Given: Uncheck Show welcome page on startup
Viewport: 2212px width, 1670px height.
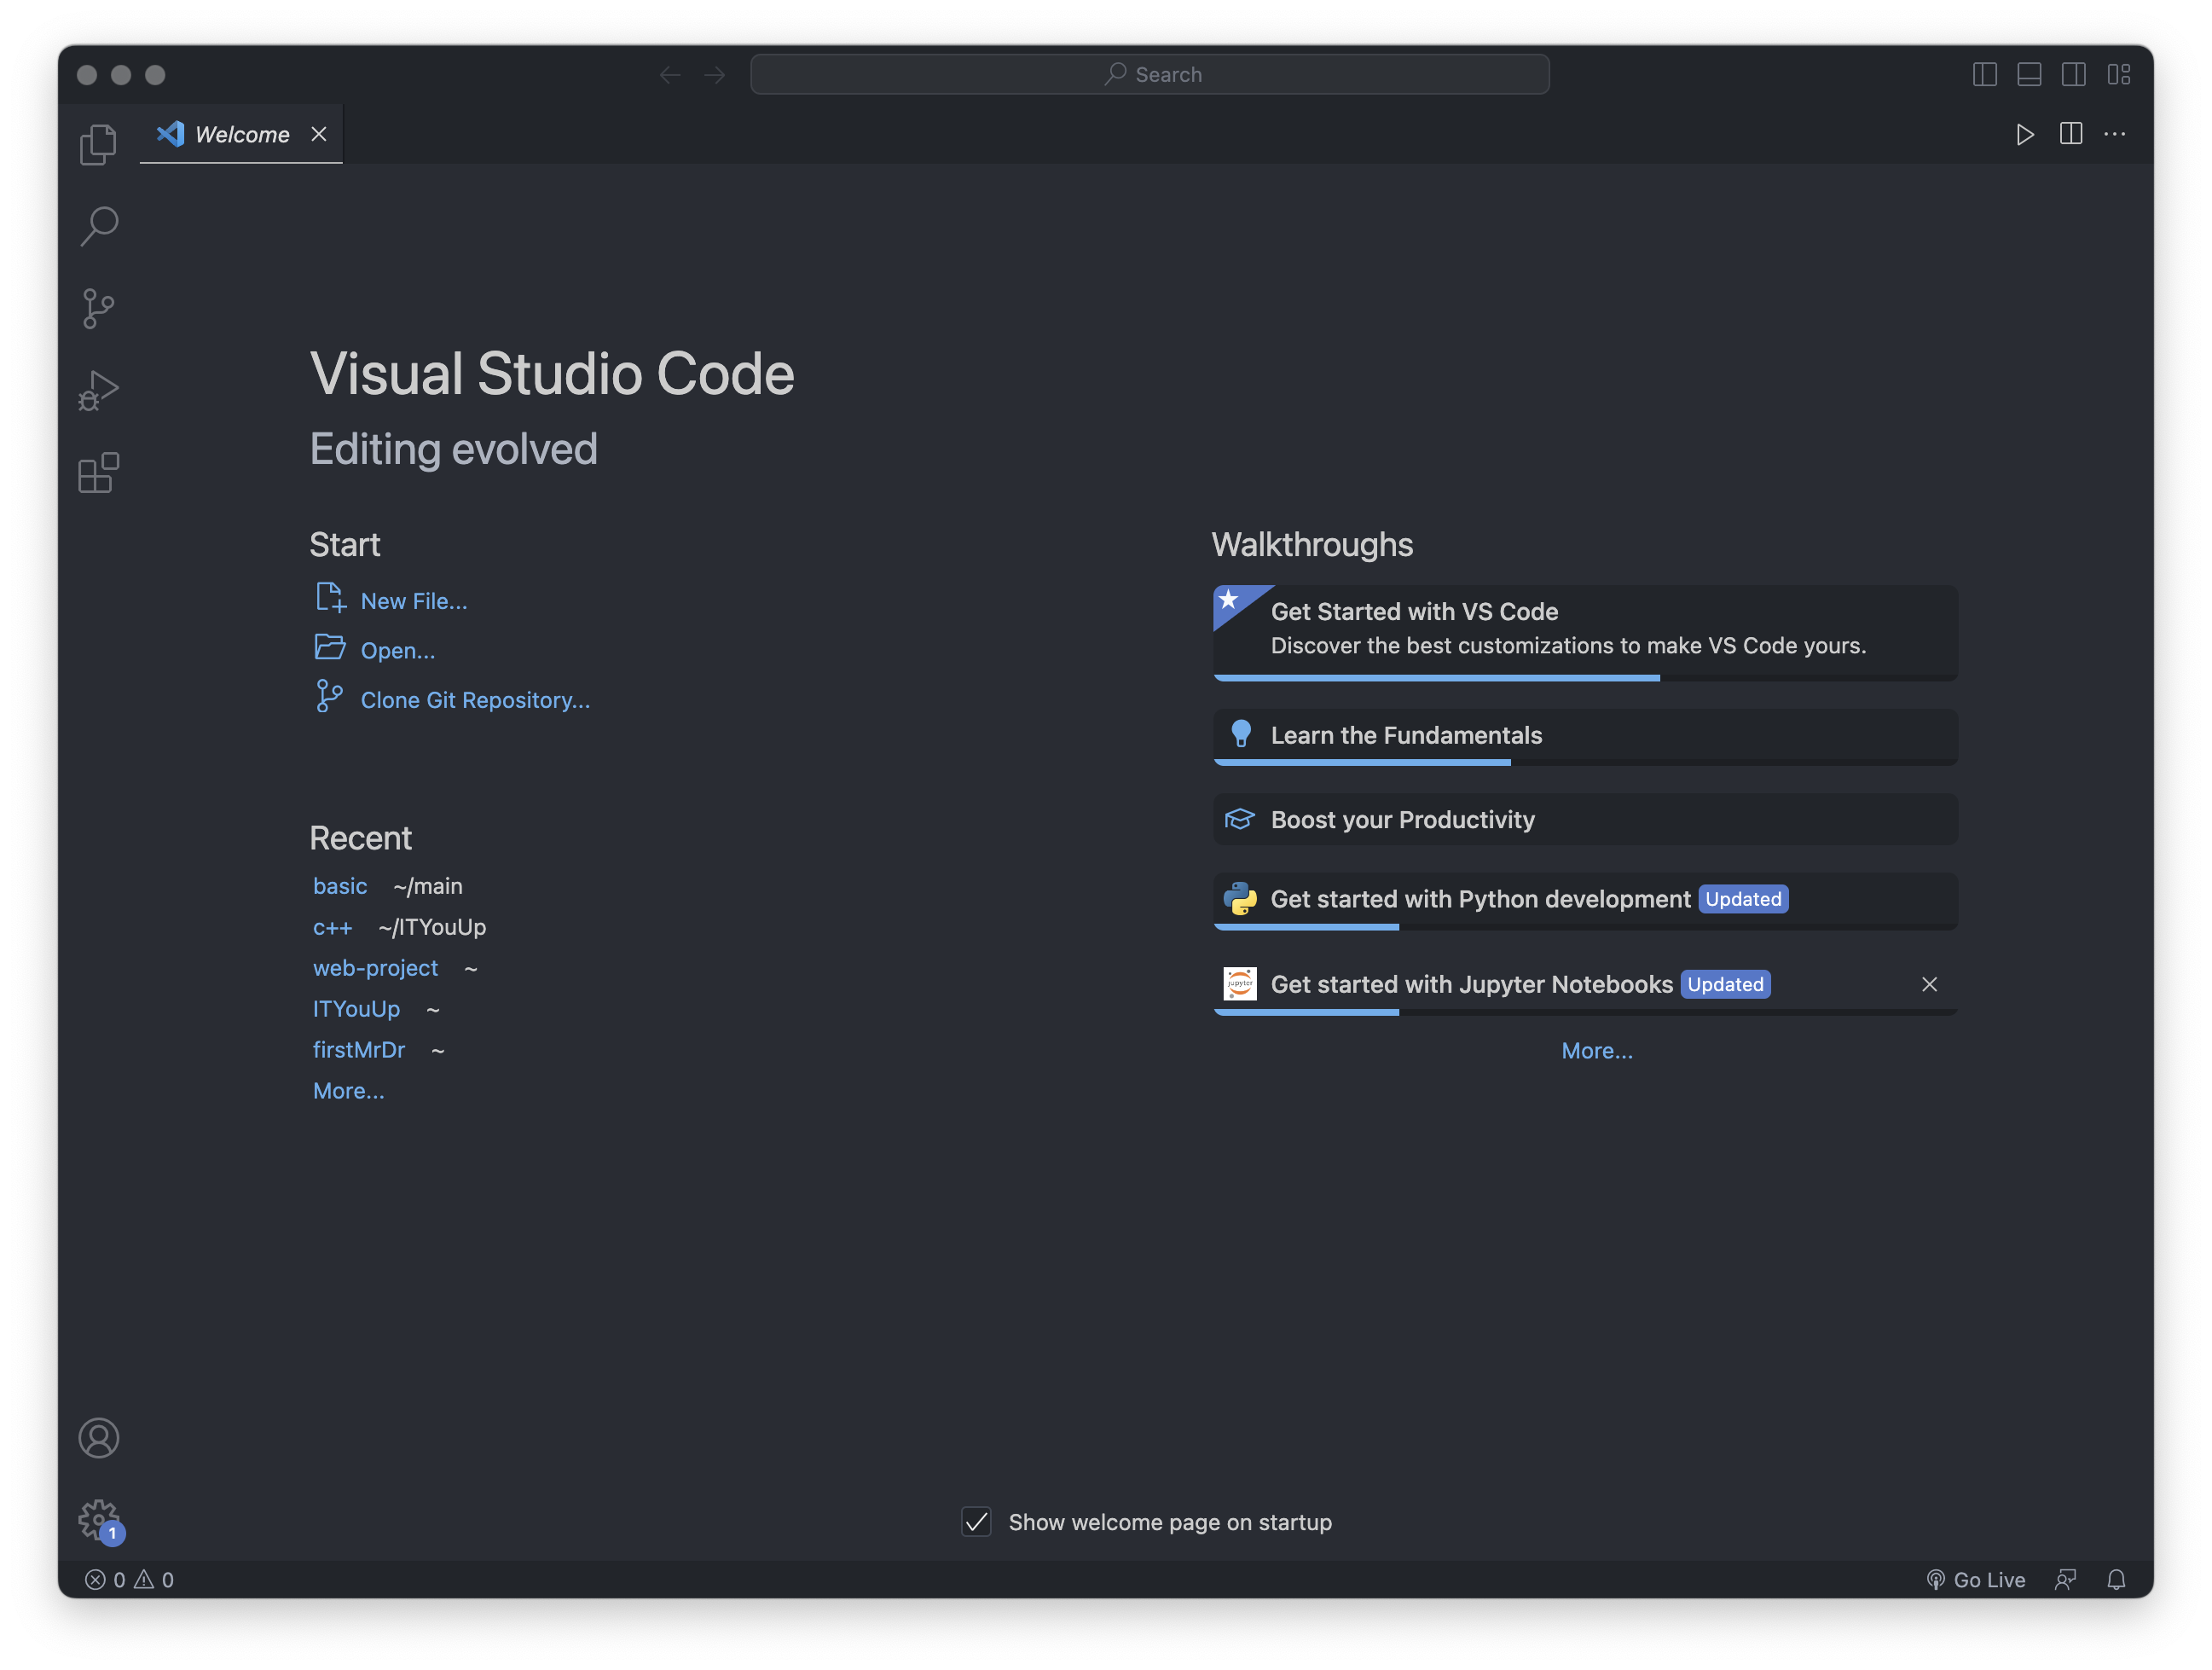Looking at the screenshot, I should pos(976,1522).
